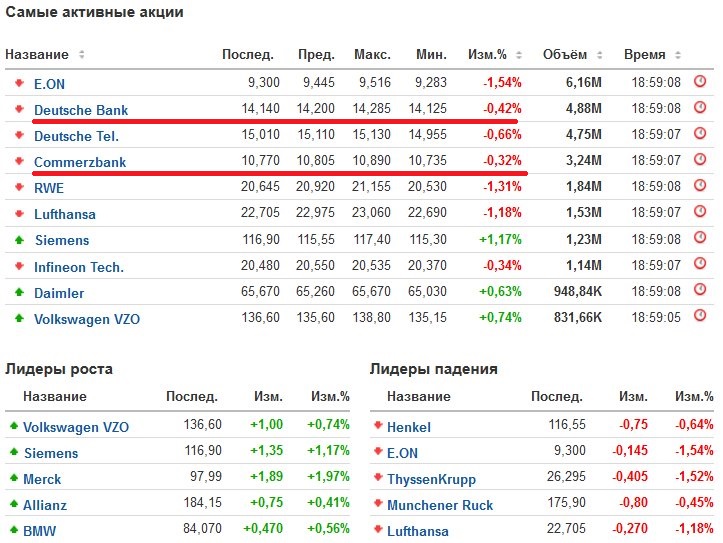Click red down arrow beside Lufthansa in active table
The height and width of the screenshot is (543, 723).
tap(17, 214)
